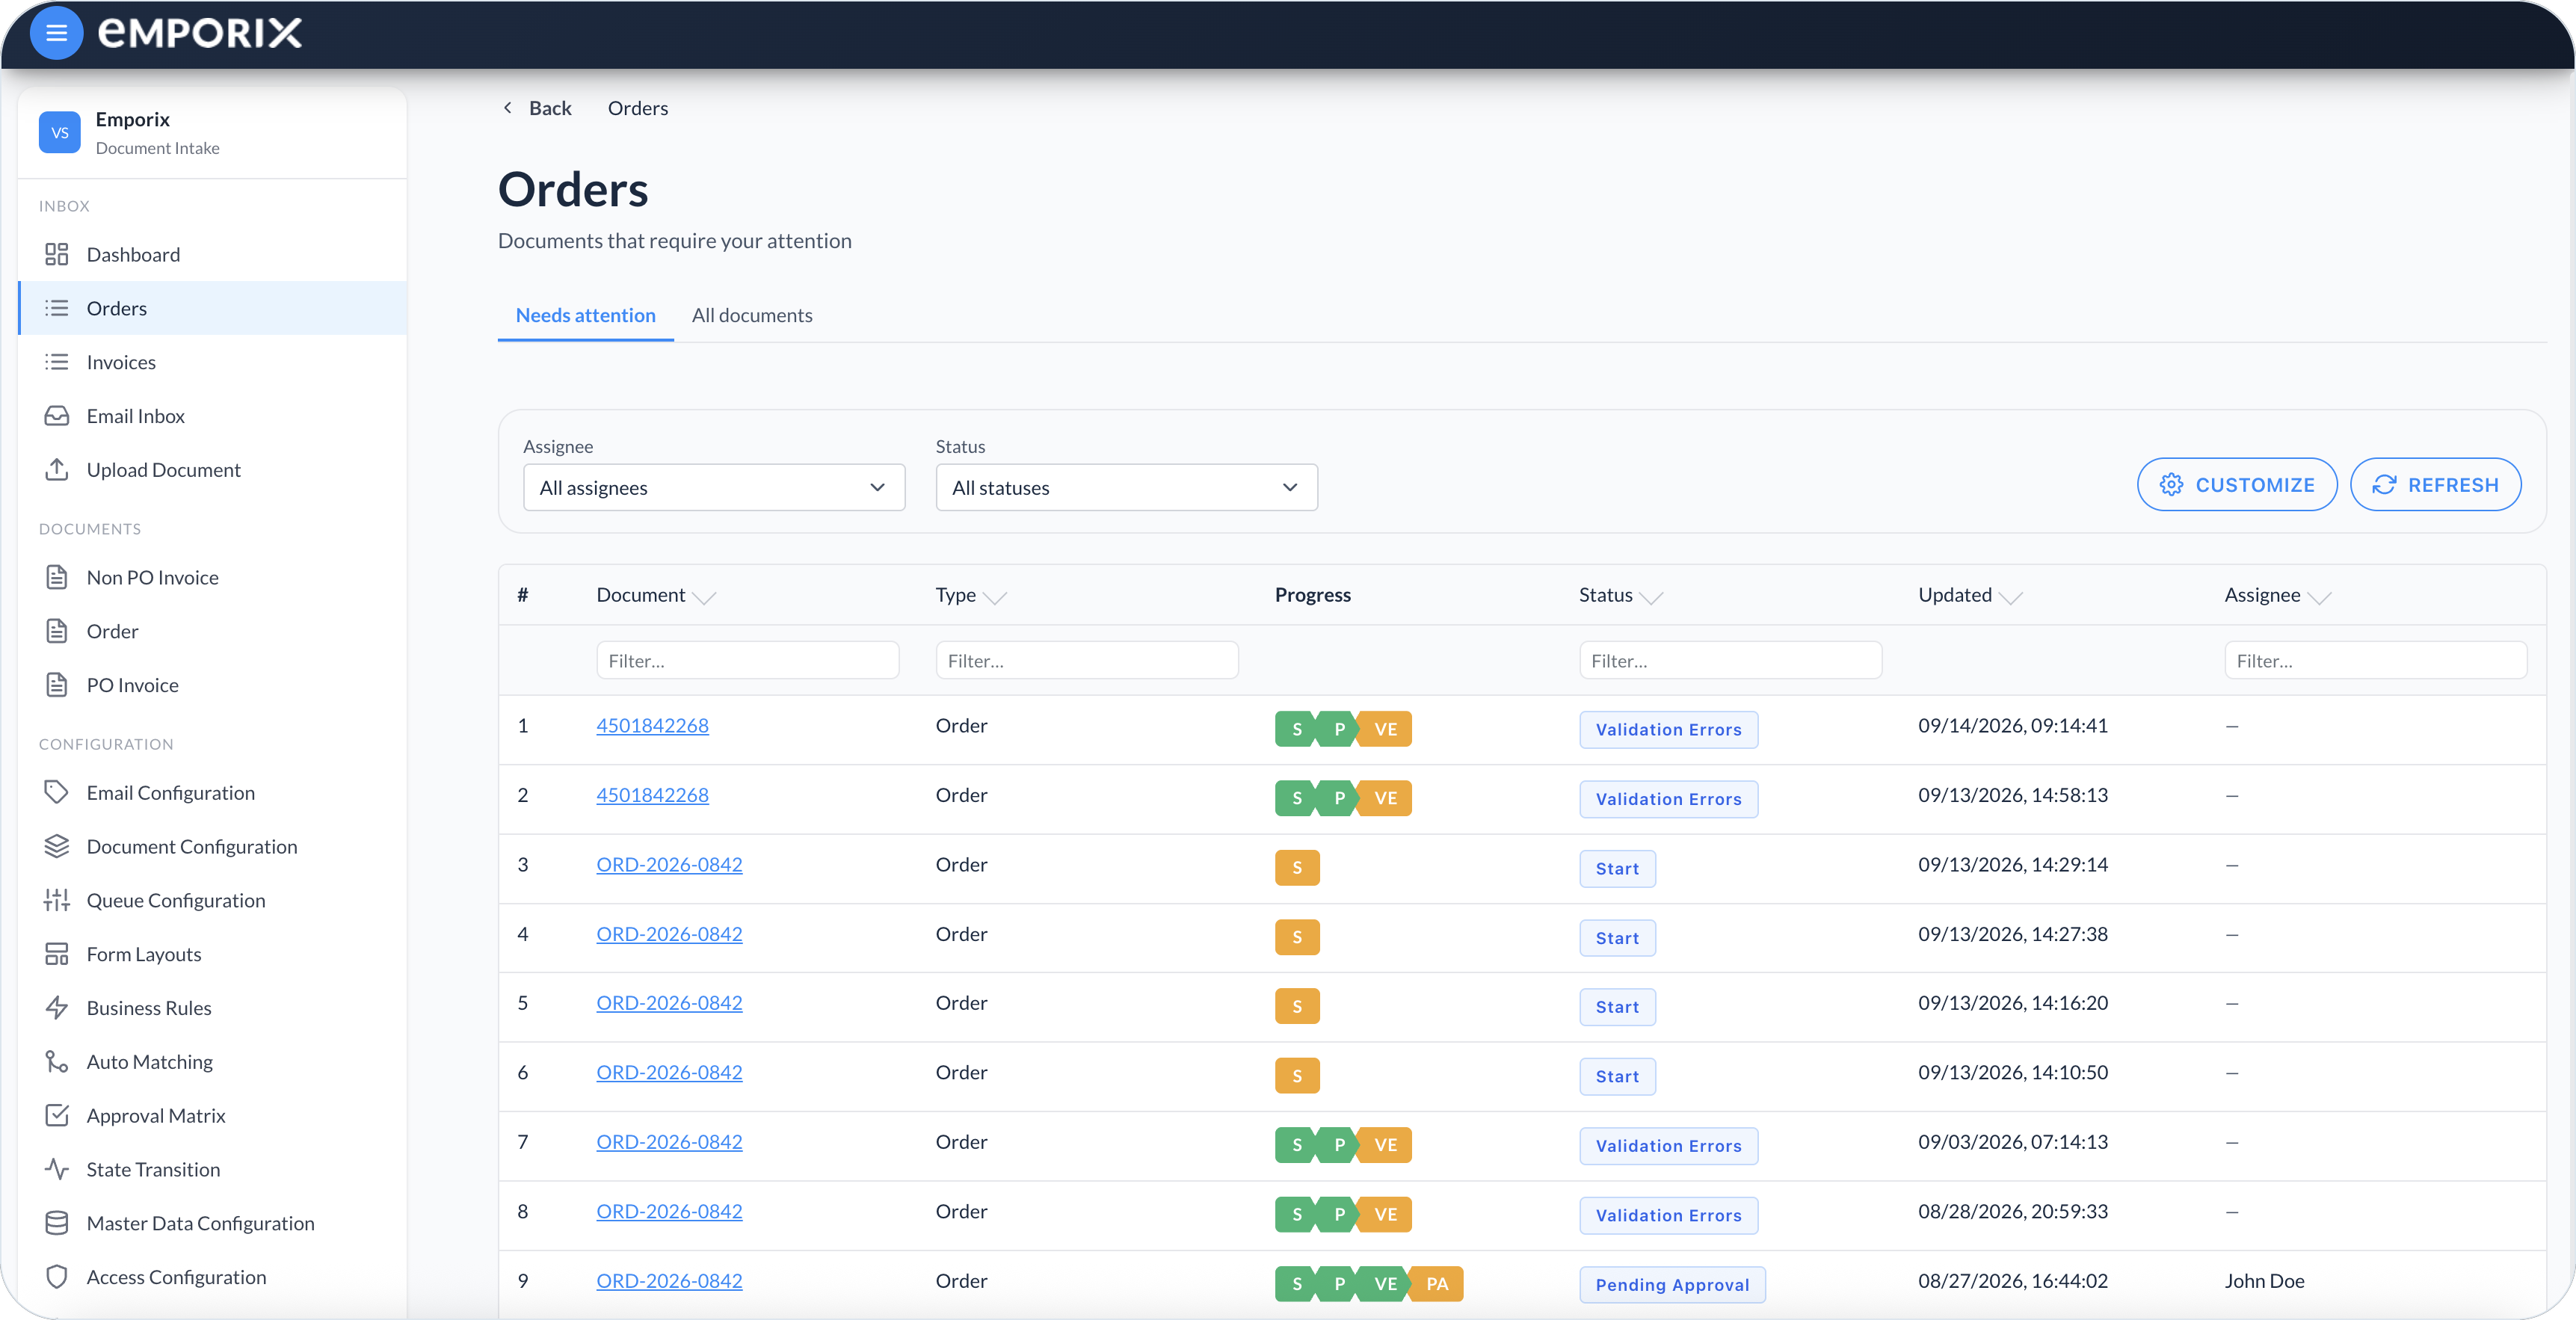Go Back using the breadcrumb link
Screen dimensions: 2576x1320
[537, 108]
